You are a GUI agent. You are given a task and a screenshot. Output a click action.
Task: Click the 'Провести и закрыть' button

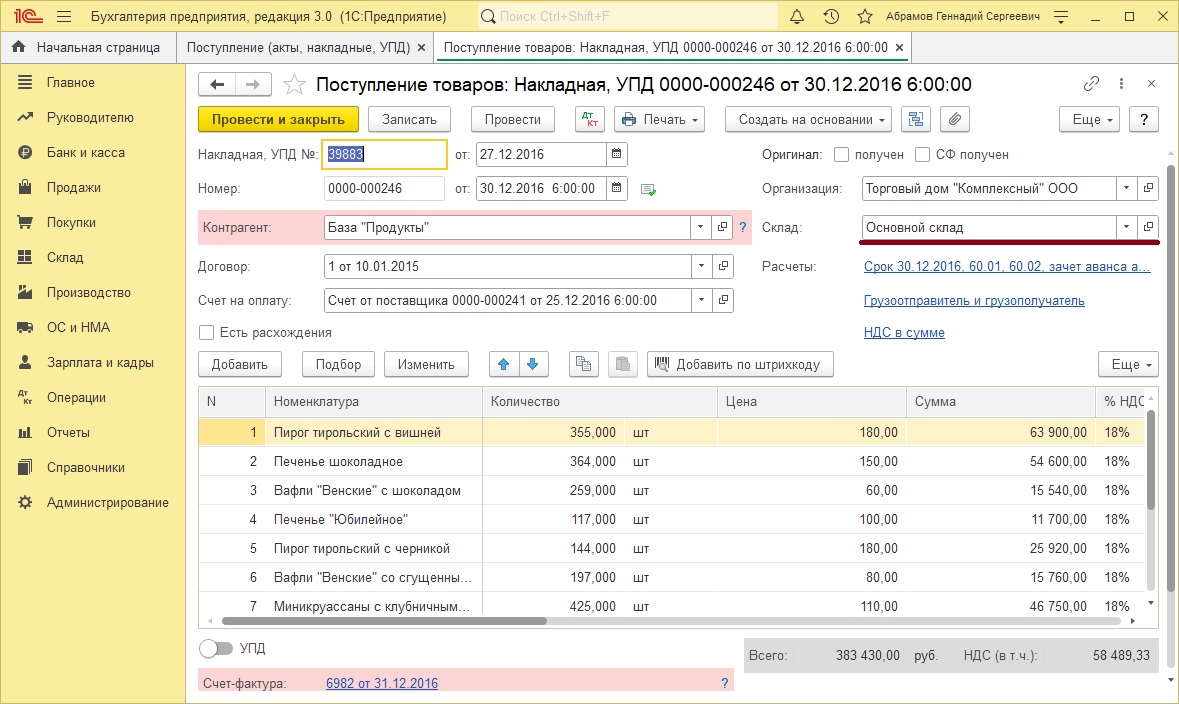[x=278, y=119]
